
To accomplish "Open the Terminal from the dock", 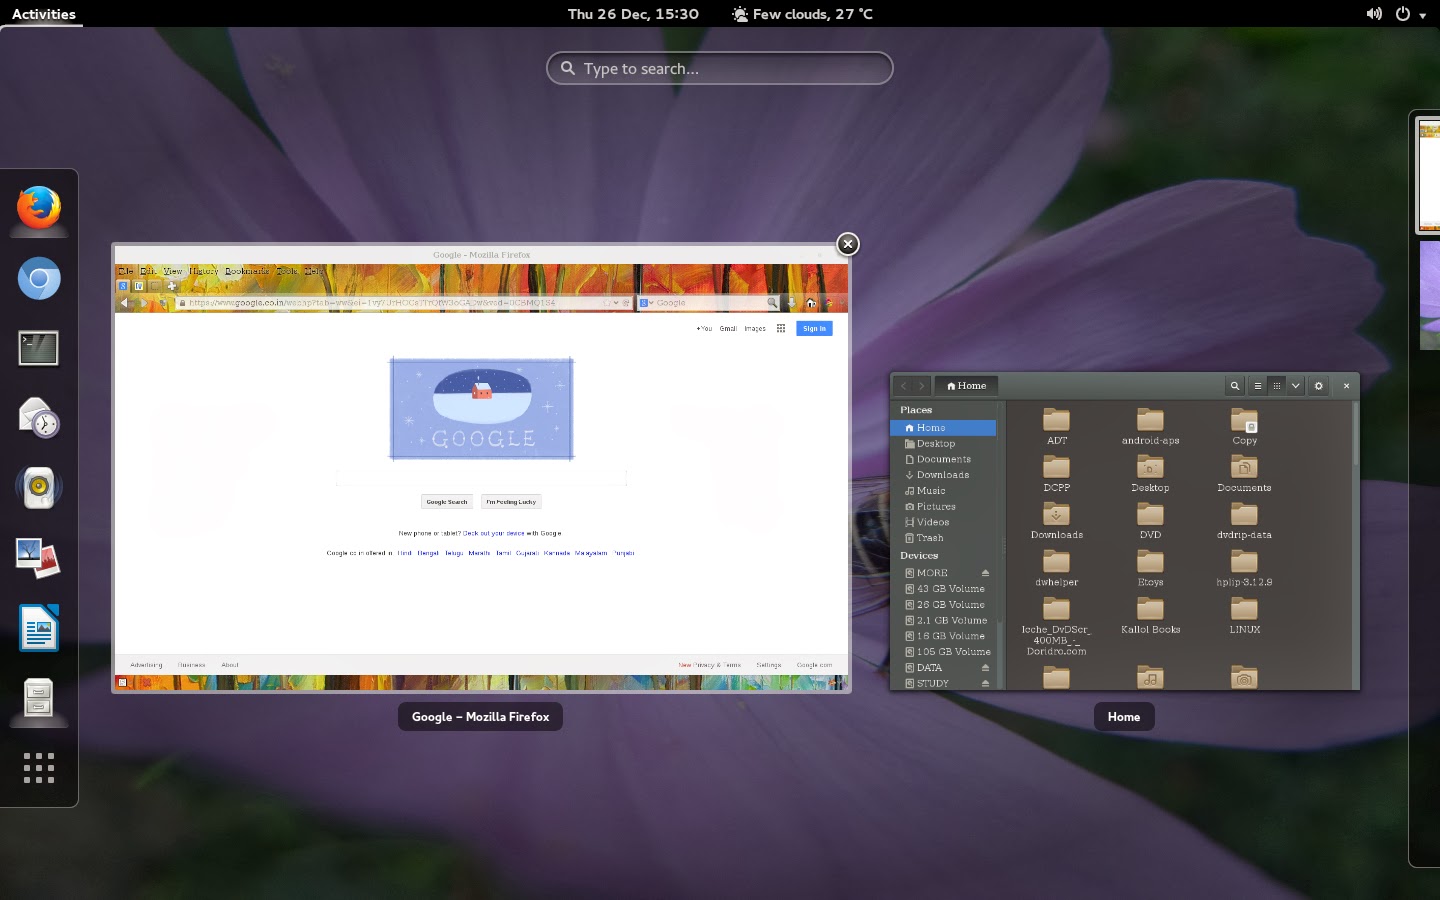I will pyautogui.click(x=39, y=348).
